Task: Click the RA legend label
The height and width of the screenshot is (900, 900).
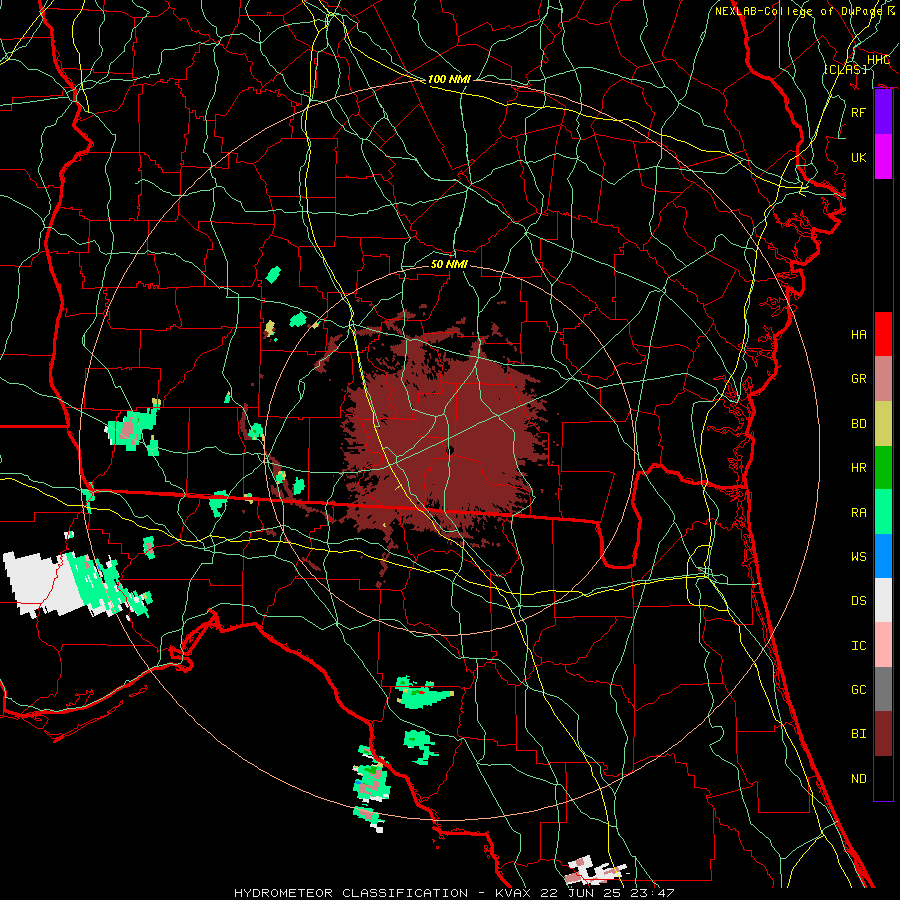Action: [x=858, y=512]
